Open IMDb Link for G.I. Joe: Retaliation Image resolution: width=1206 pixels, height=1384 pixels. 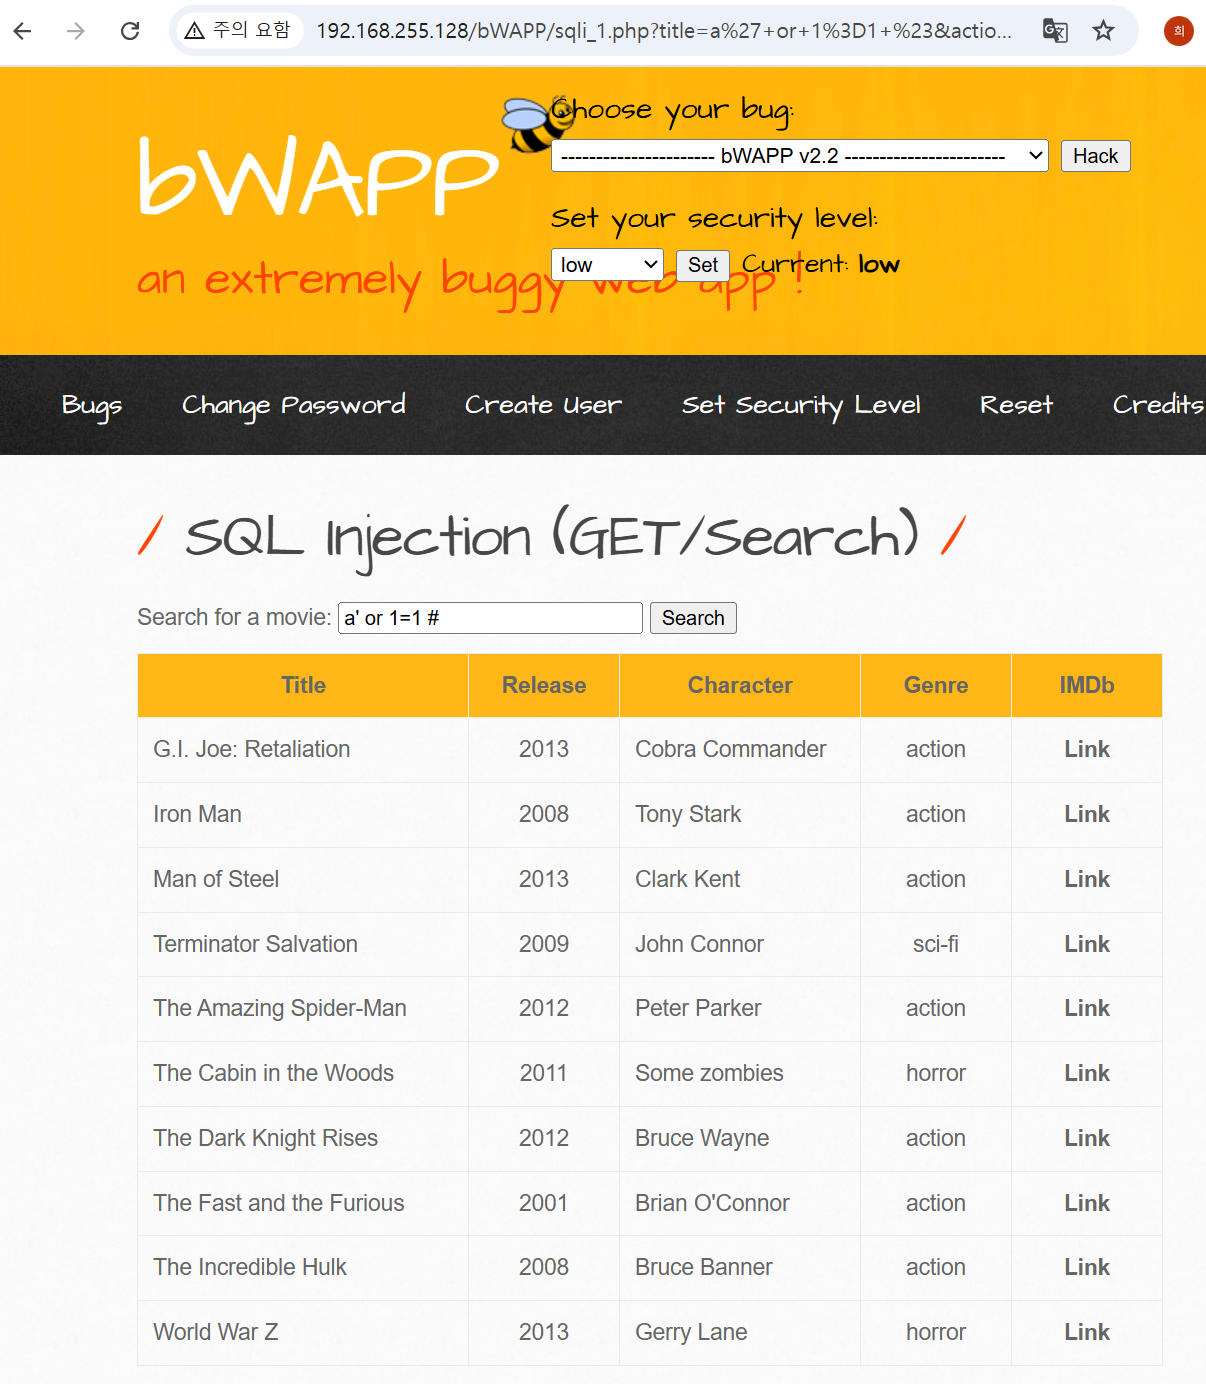(x=1087, y=749)
